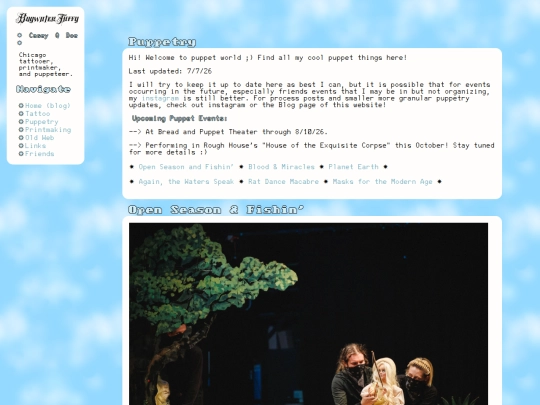Jump to Open Season and Fishin' link
Image resolution: width=540 pixels, height=405 pixels.
186,167
